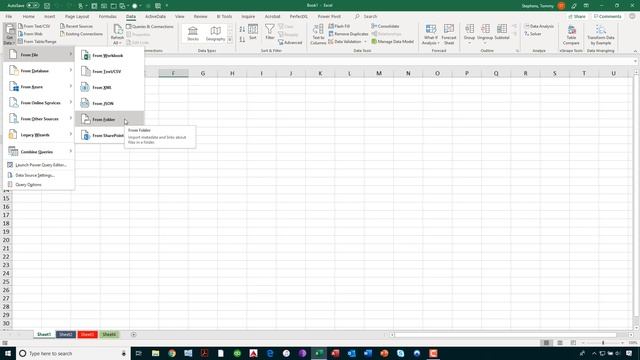The image size is (640, 360).
Task: Select the Sheet2 tab
Action: pyautogui.click(x=66, y=334)
